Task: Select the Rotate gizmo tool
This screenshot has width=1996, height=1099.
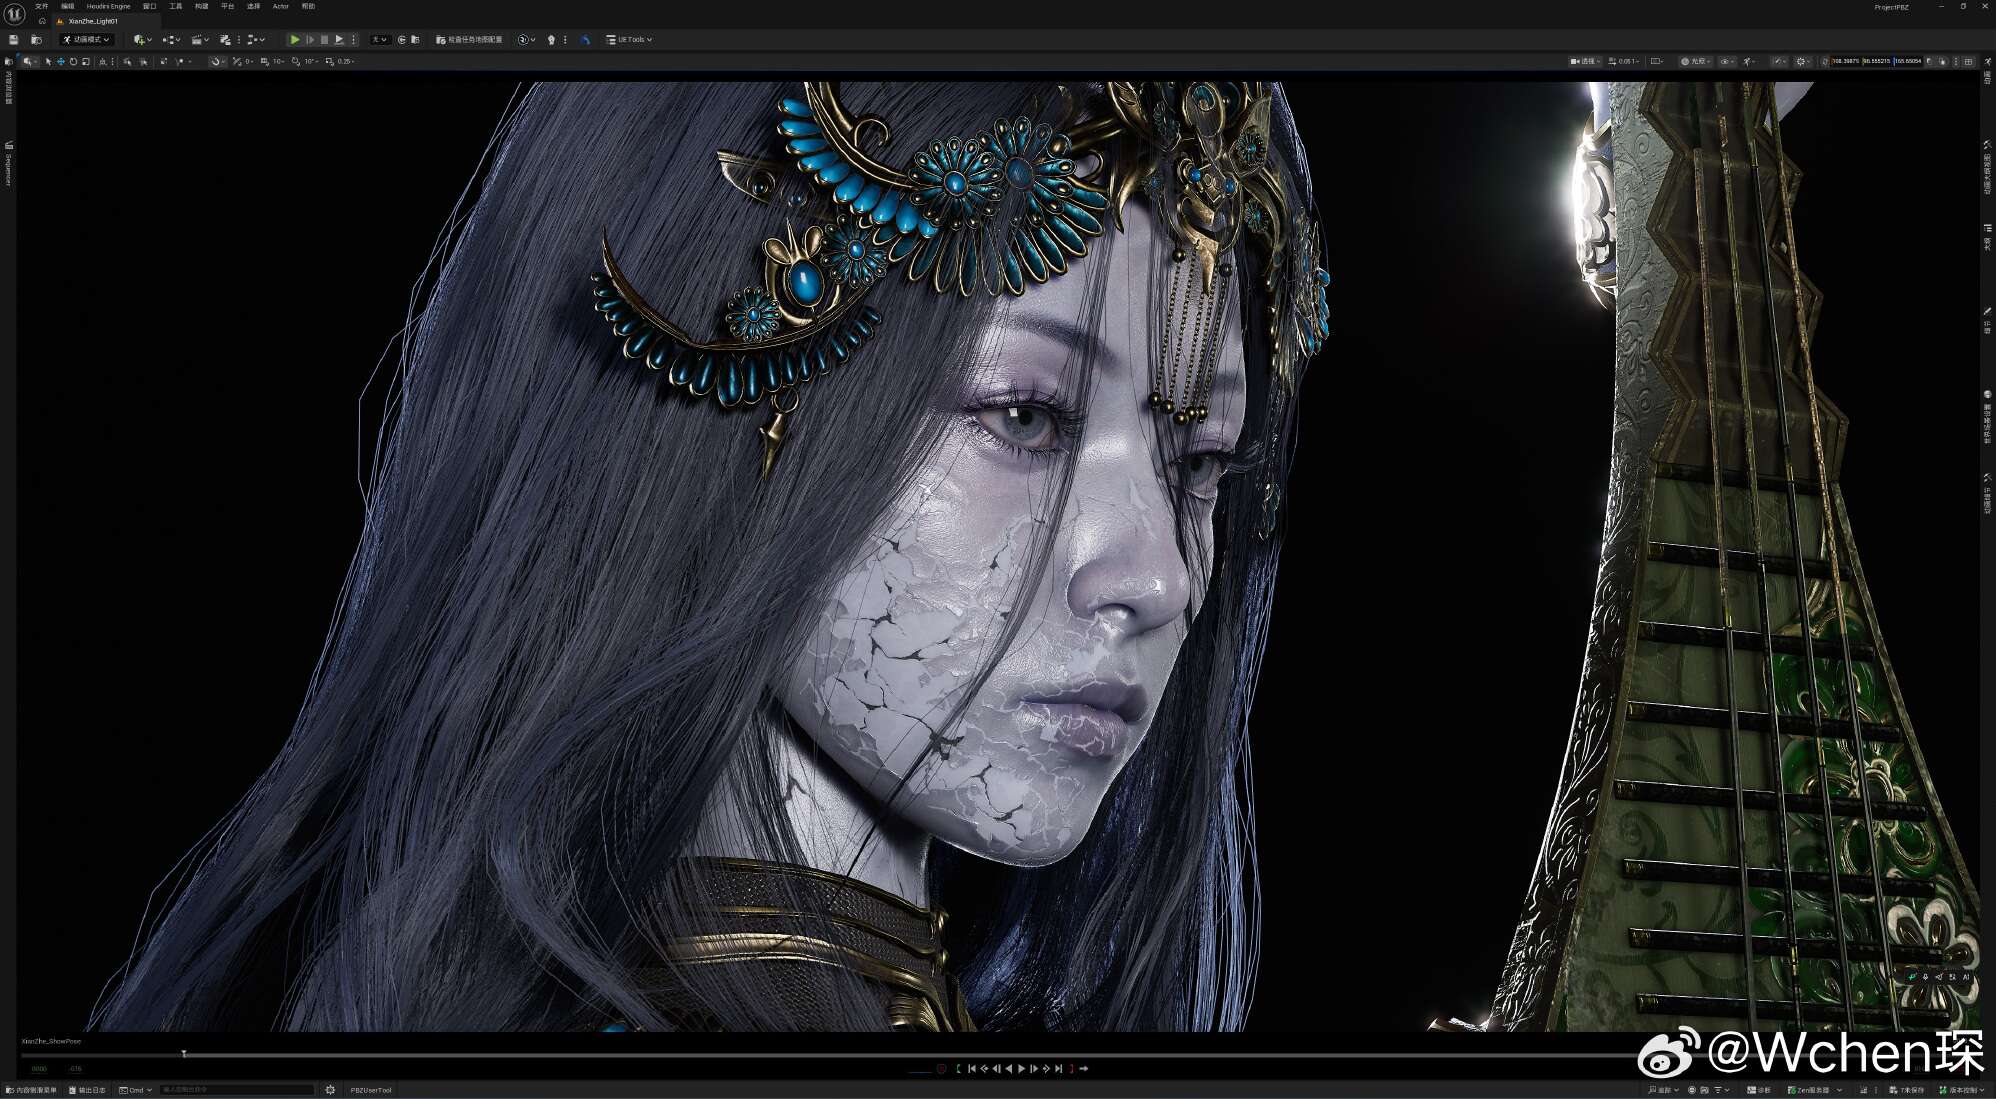Action: (73, 62)
